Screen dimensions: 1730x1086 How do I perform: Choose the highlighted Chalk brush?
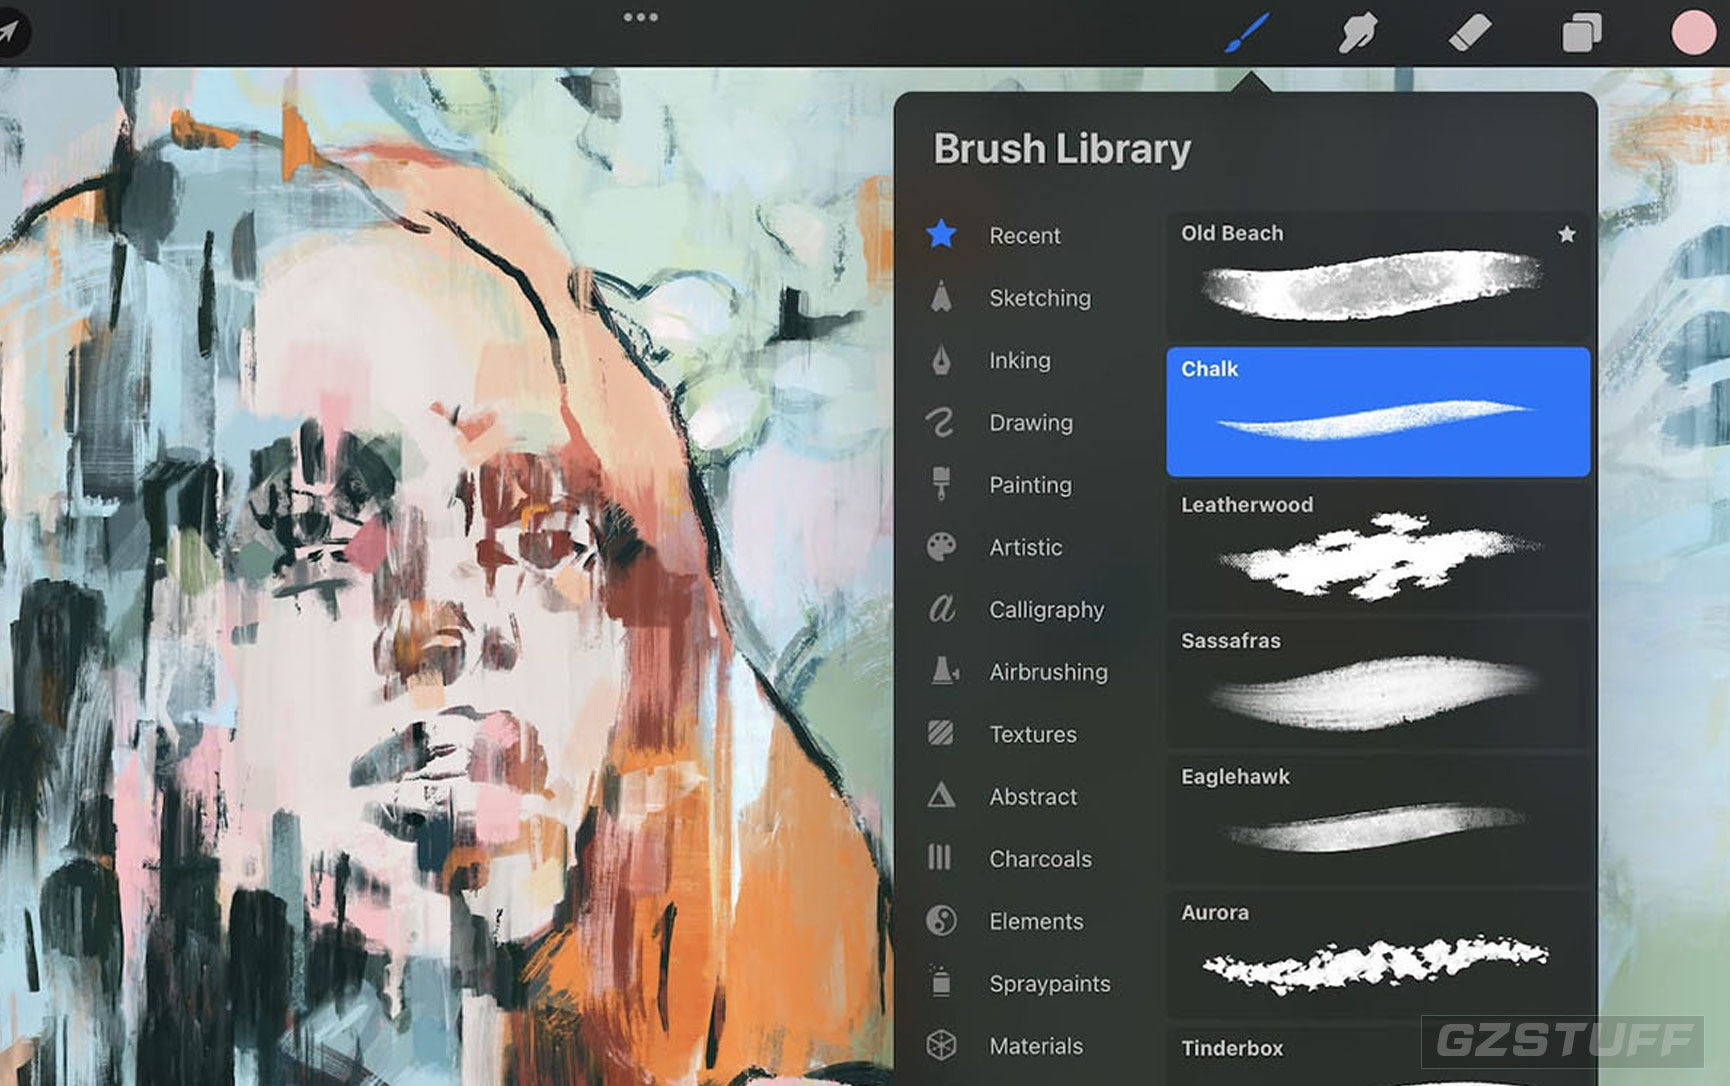[x=1378, y=411]
